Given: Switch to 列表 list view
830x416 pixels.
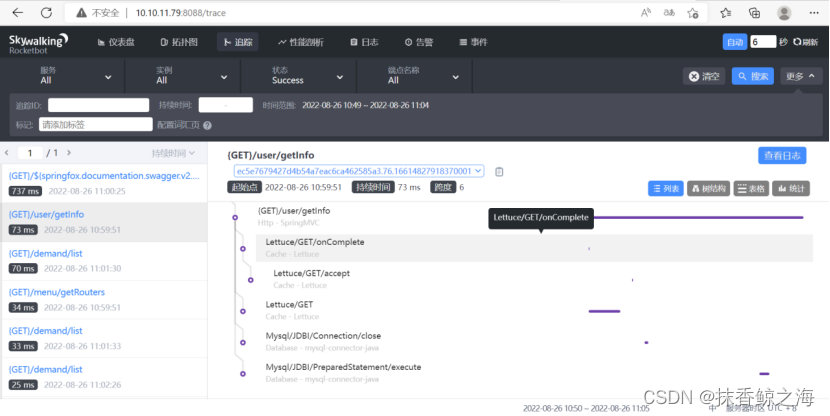Looking at the screenshot, I should [x=666, y=188].
